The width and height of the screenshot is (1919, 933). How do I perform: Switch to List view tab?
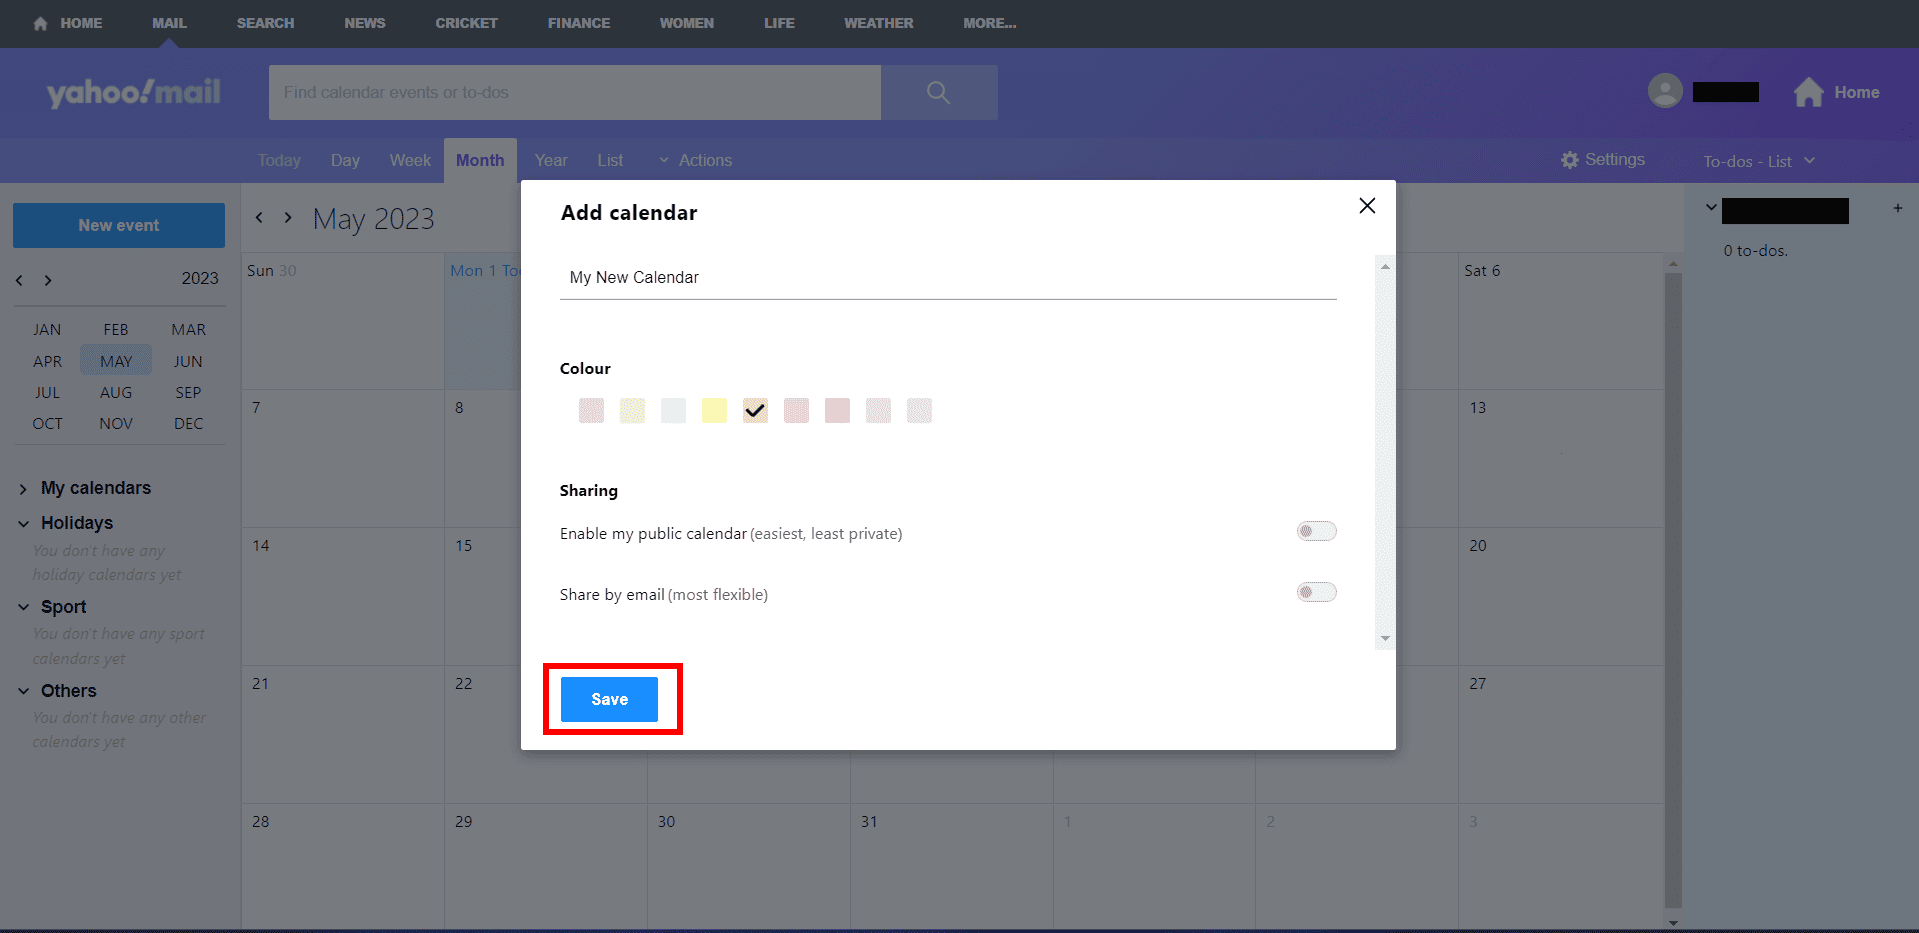point(610,160)
